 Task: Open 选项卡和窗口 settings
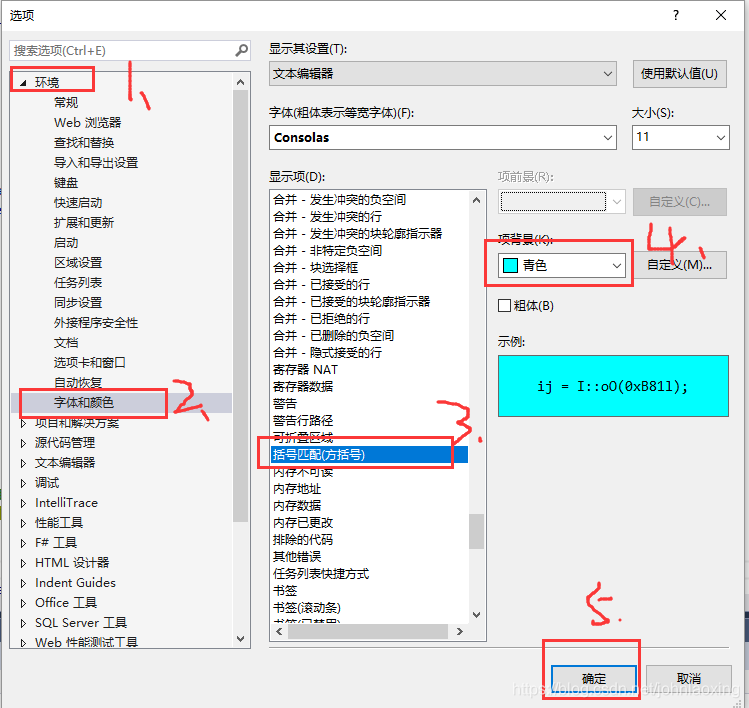click(90, 363)
